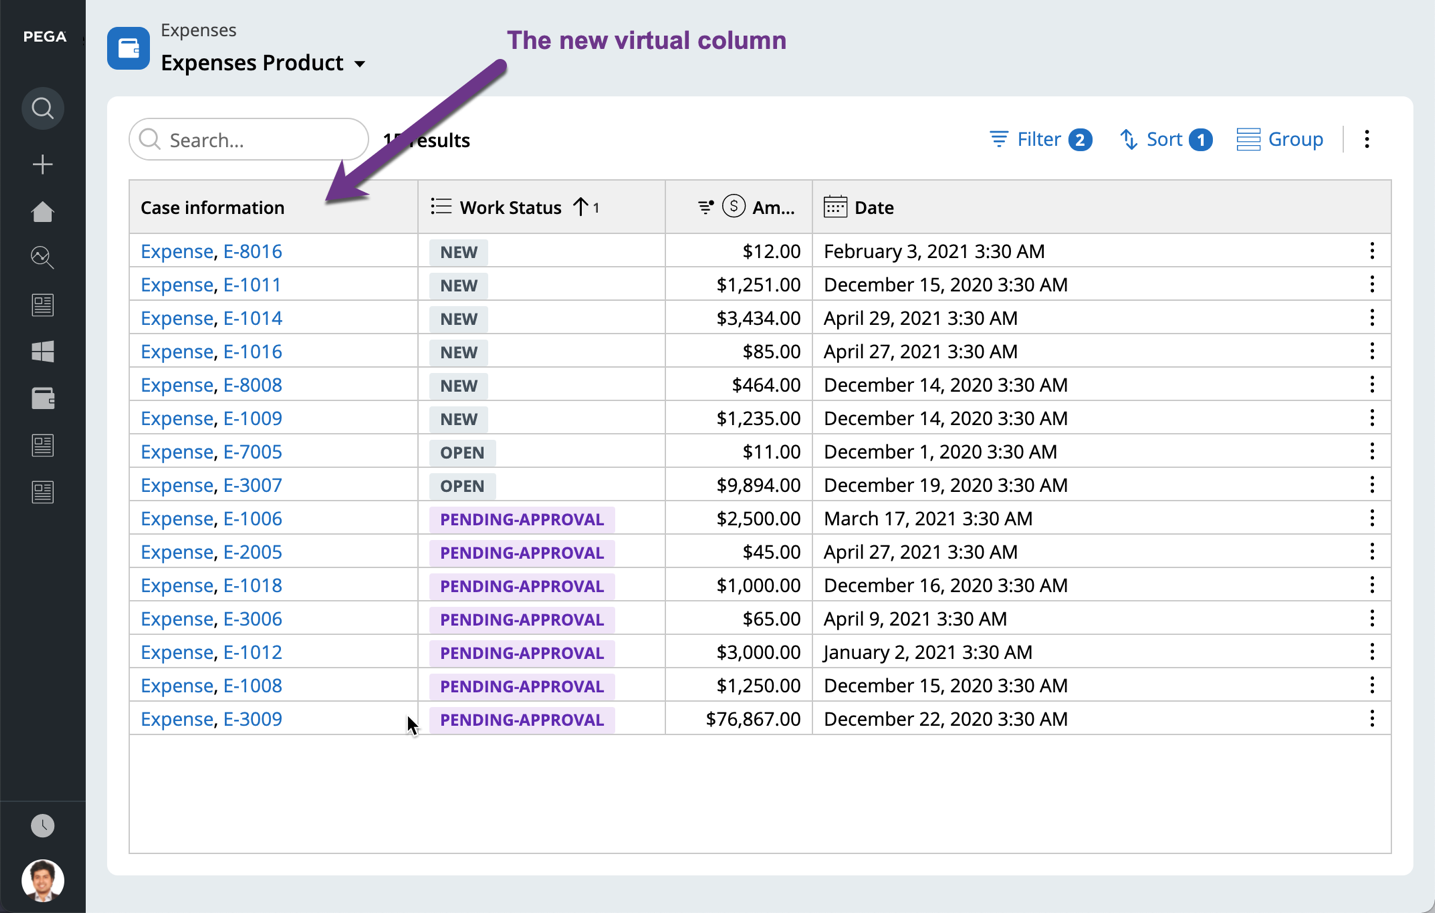Click the PEGA logo
This screenshot has width=1435, height=913.
[x=45, y=37]
